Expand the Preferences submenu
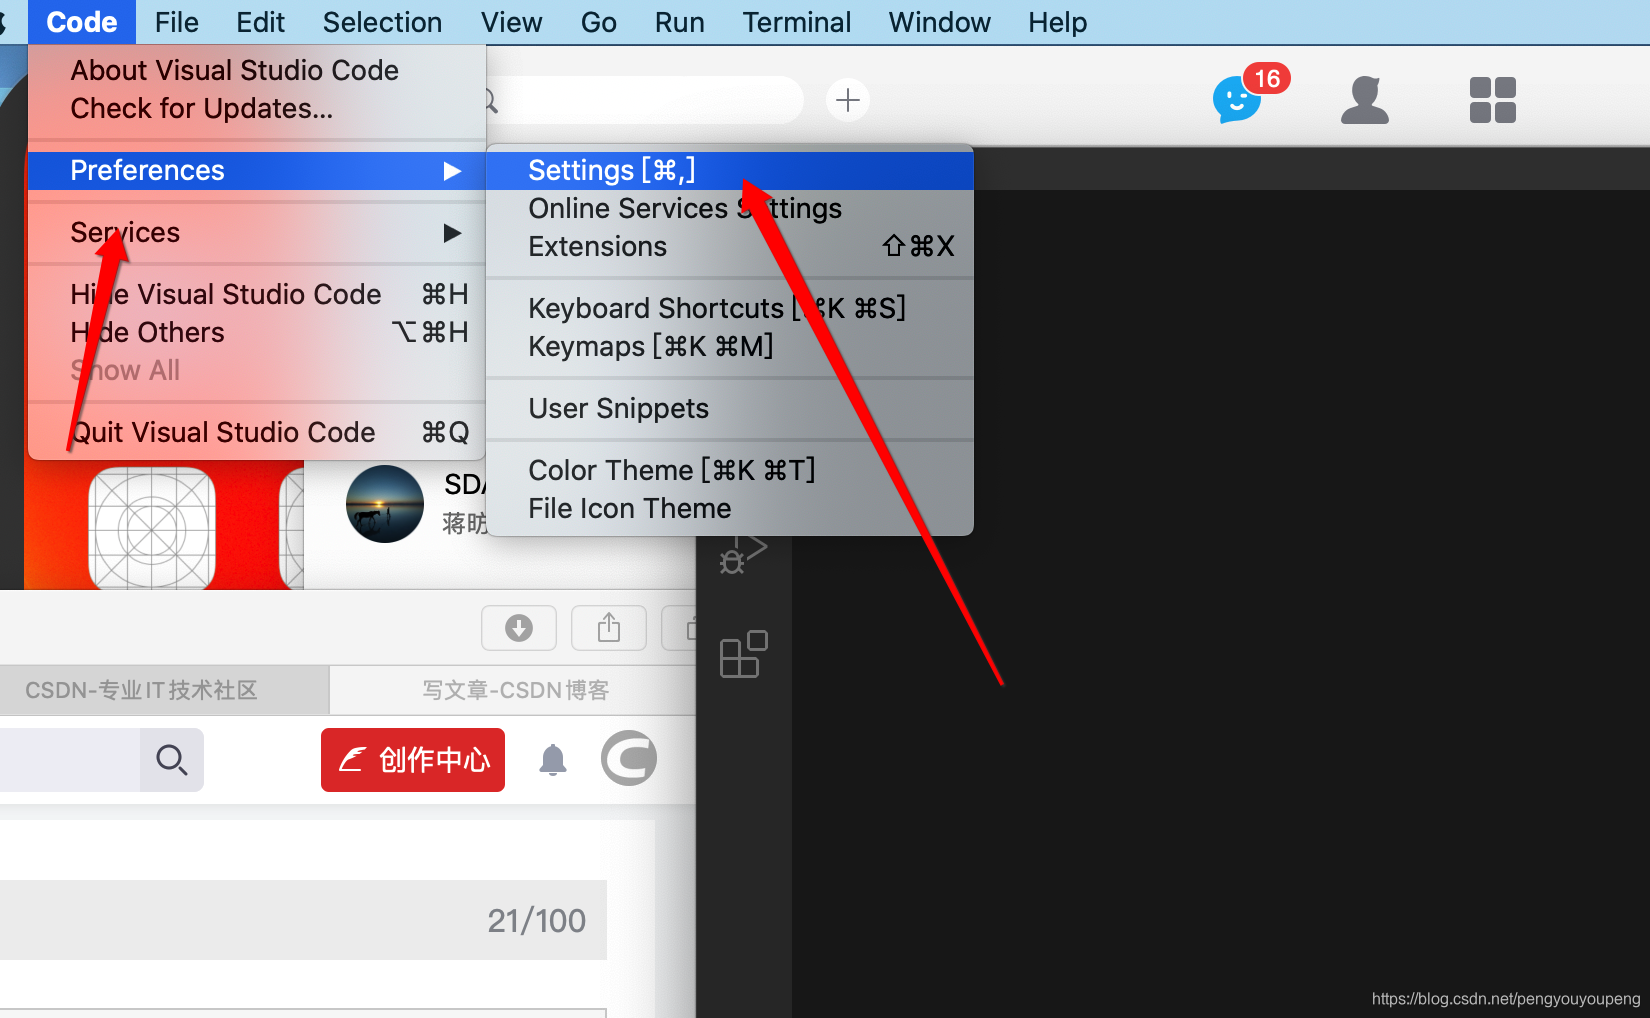Screen dimensions: 1650x1018 click(x=257, y=170)
